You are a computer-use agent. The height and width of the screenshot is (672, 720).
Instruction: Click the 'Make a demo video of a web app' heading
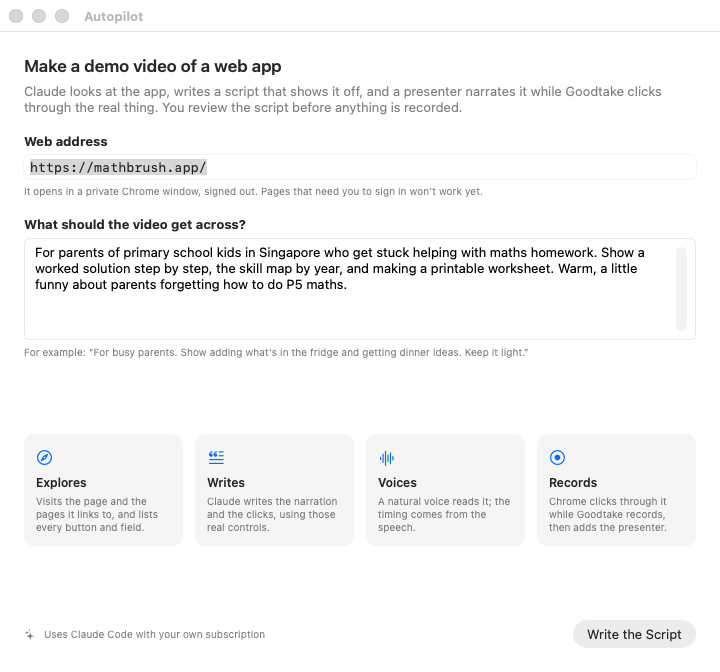coord(153,66)
